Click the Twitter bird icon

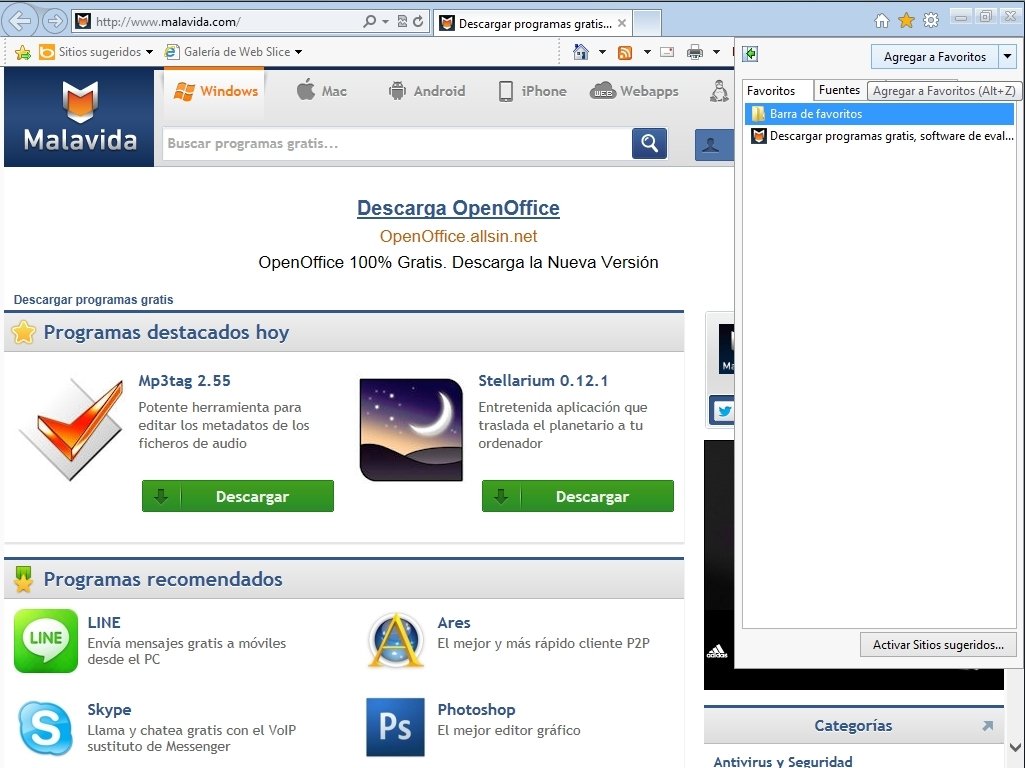click(x=723, y=411)
